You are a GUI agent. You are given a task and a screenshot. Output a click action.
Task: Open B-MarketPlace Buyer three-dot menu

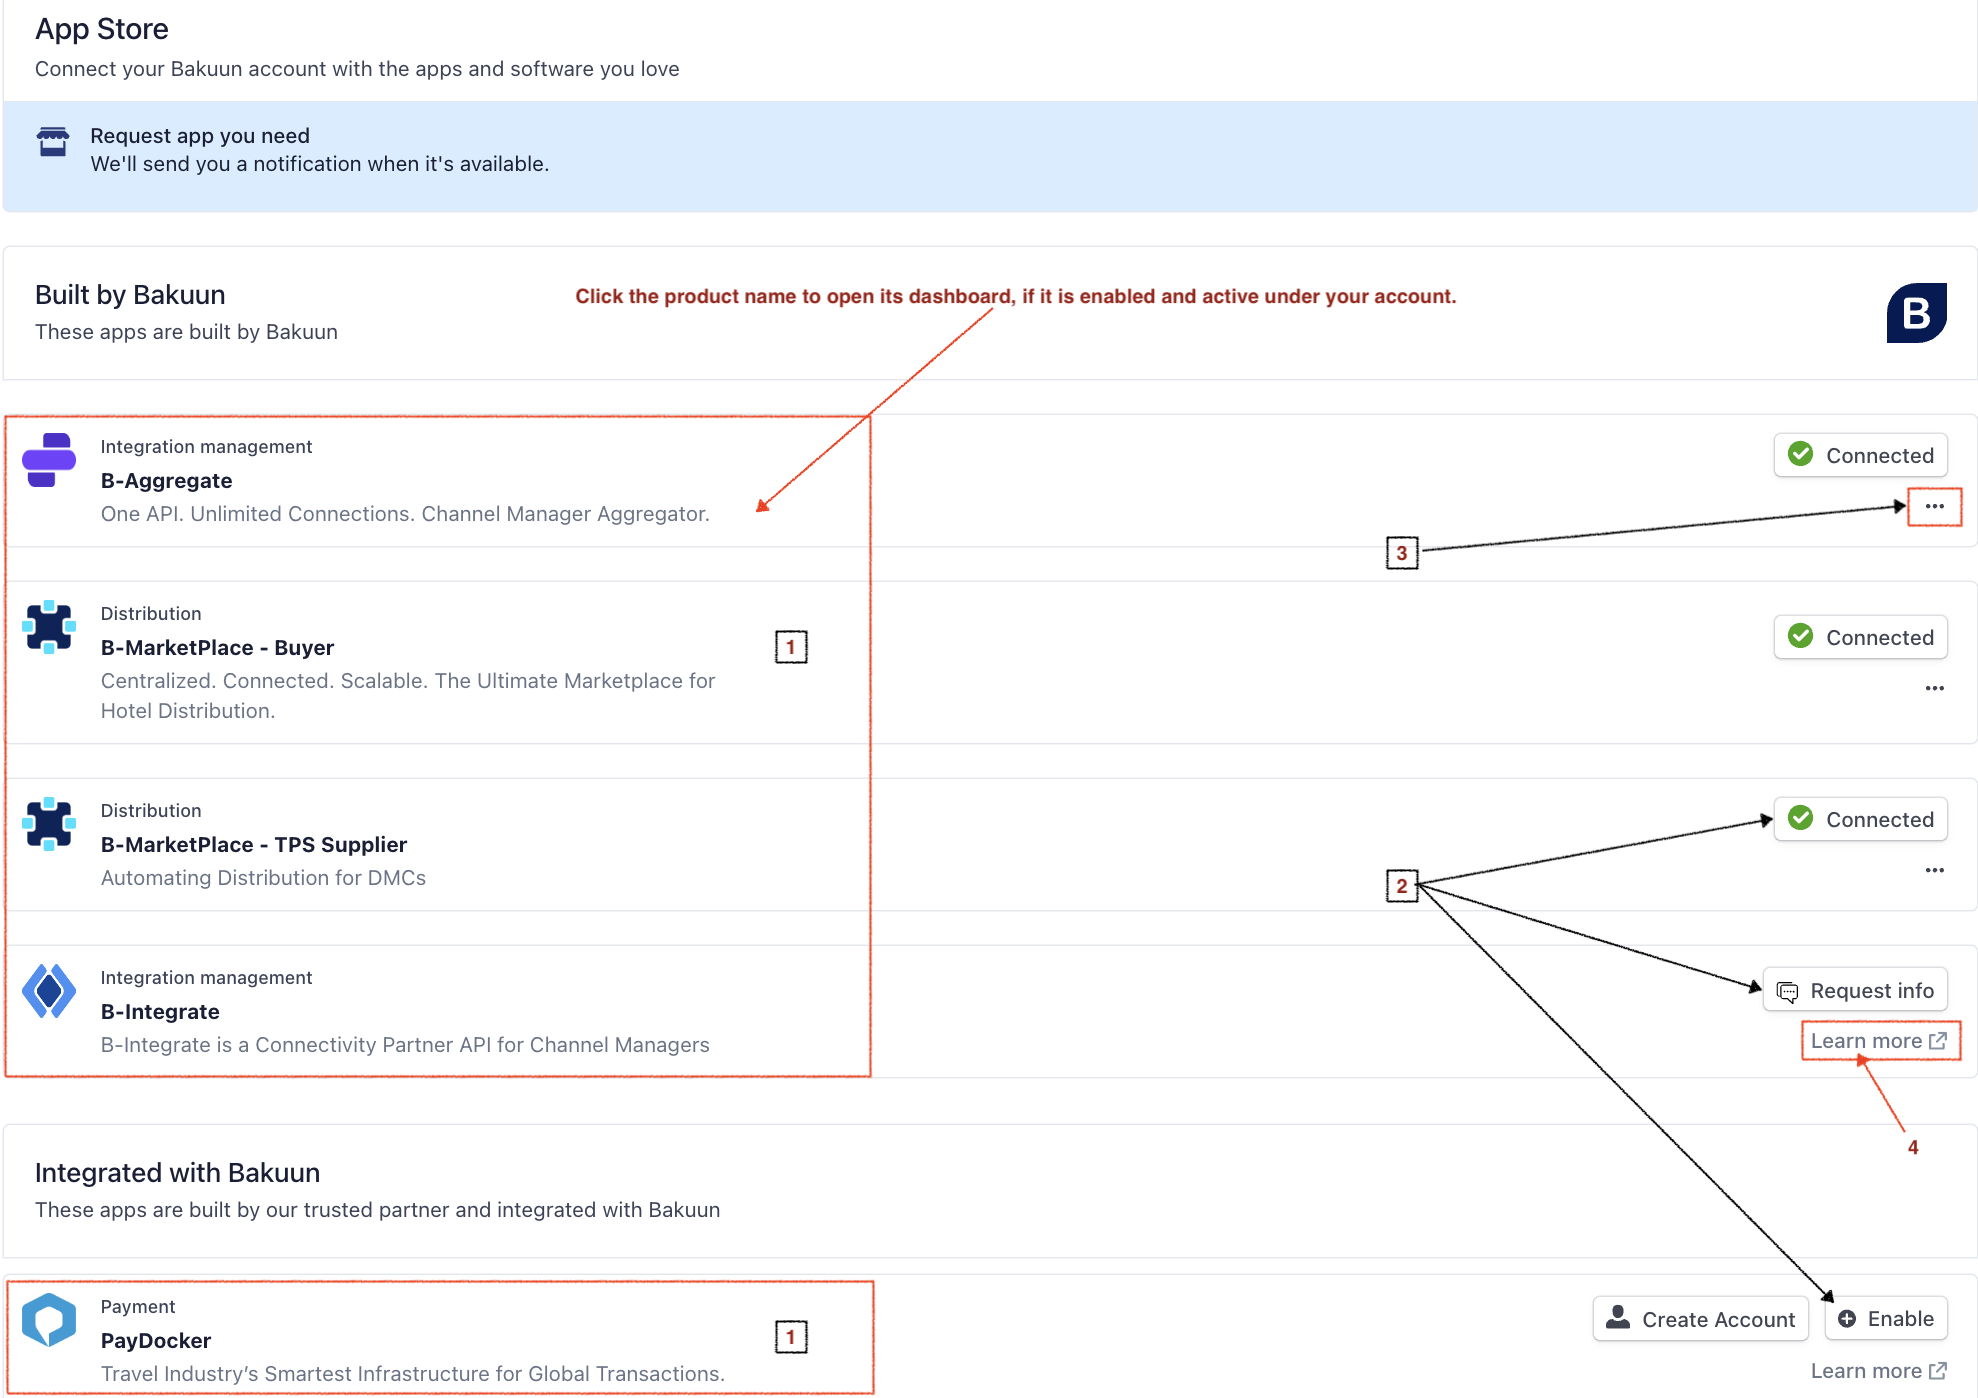point(1934,688)
